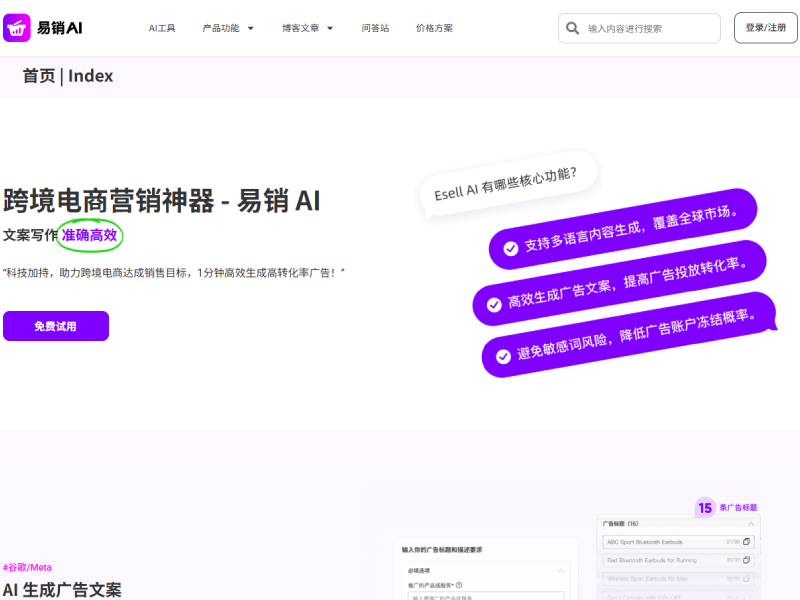
Task: Collapse the 广告标题 (15) panel chevron
Action: (751, 524)
